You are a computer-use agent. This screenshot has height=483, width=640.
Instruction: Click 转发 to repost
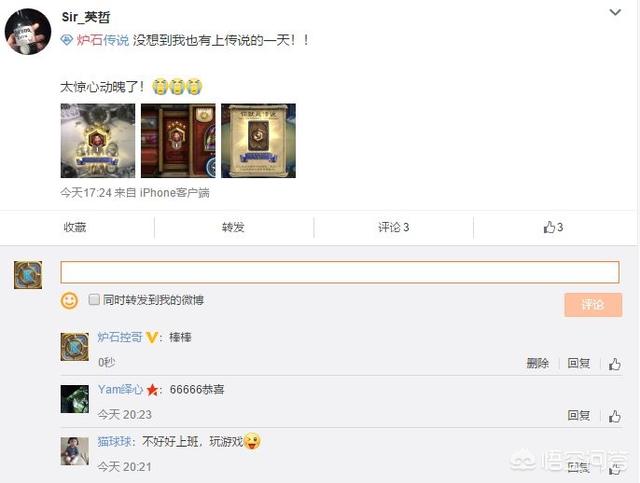233,227
